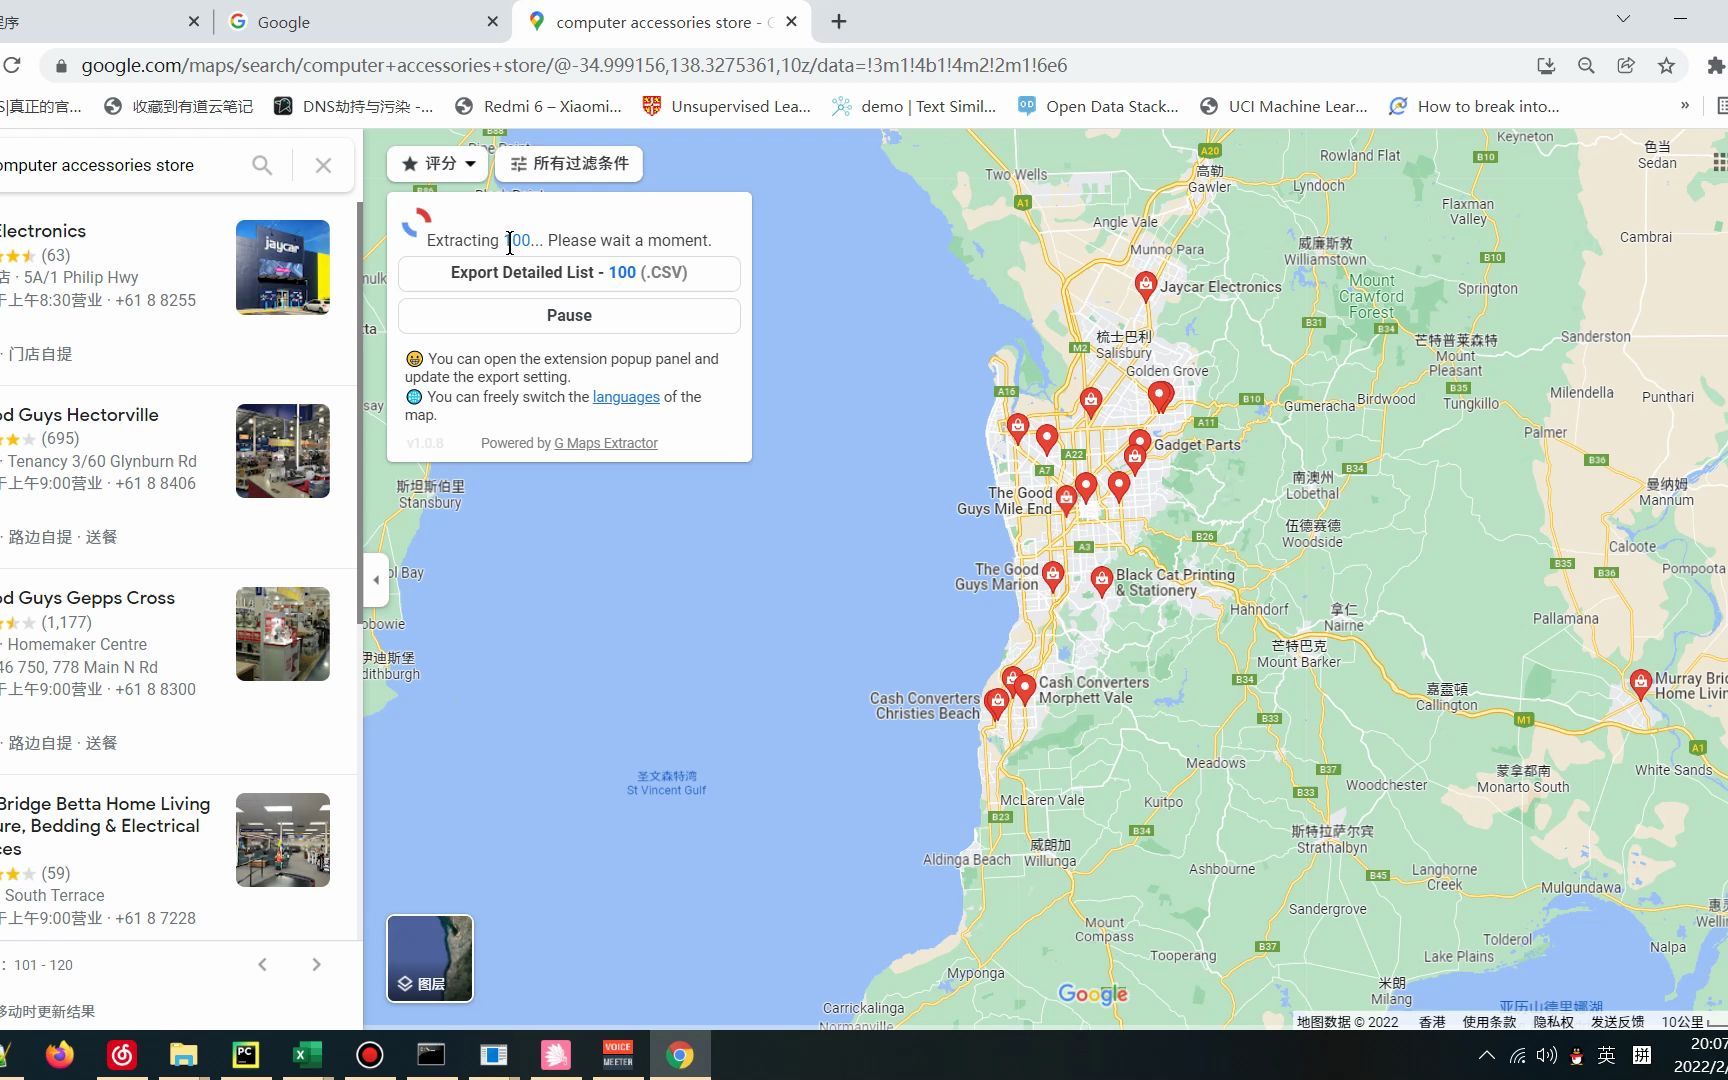Image resolution: width=1728 pixels, height=1080 pixels.
Task: Clear the Maps search box
Action: pos(323,165)
